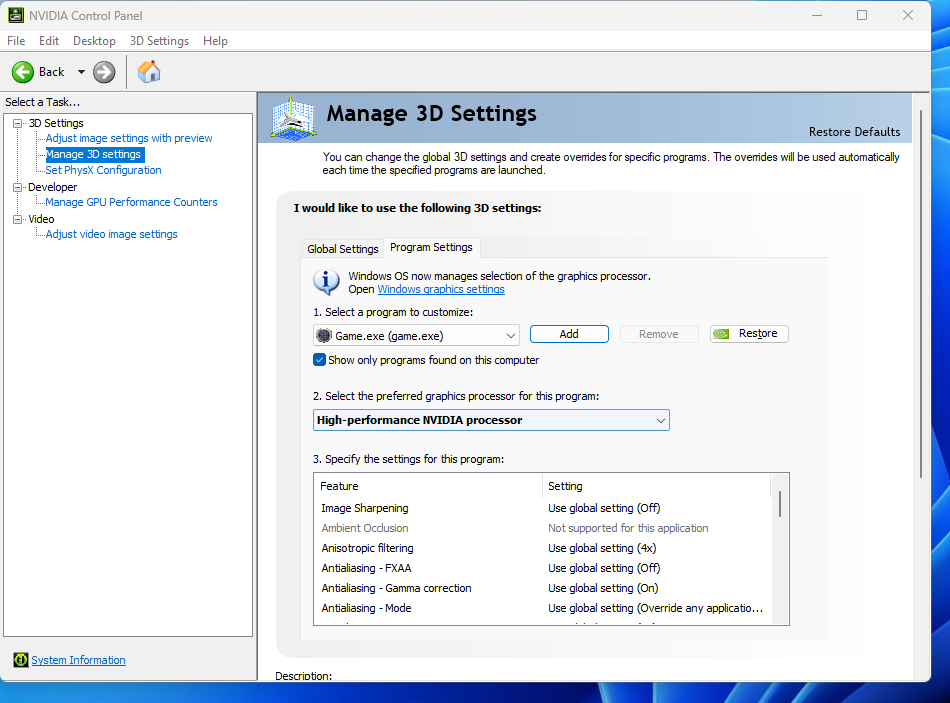Click the NVIDIA Control Panel title bar icon

(x=16, y=15)
